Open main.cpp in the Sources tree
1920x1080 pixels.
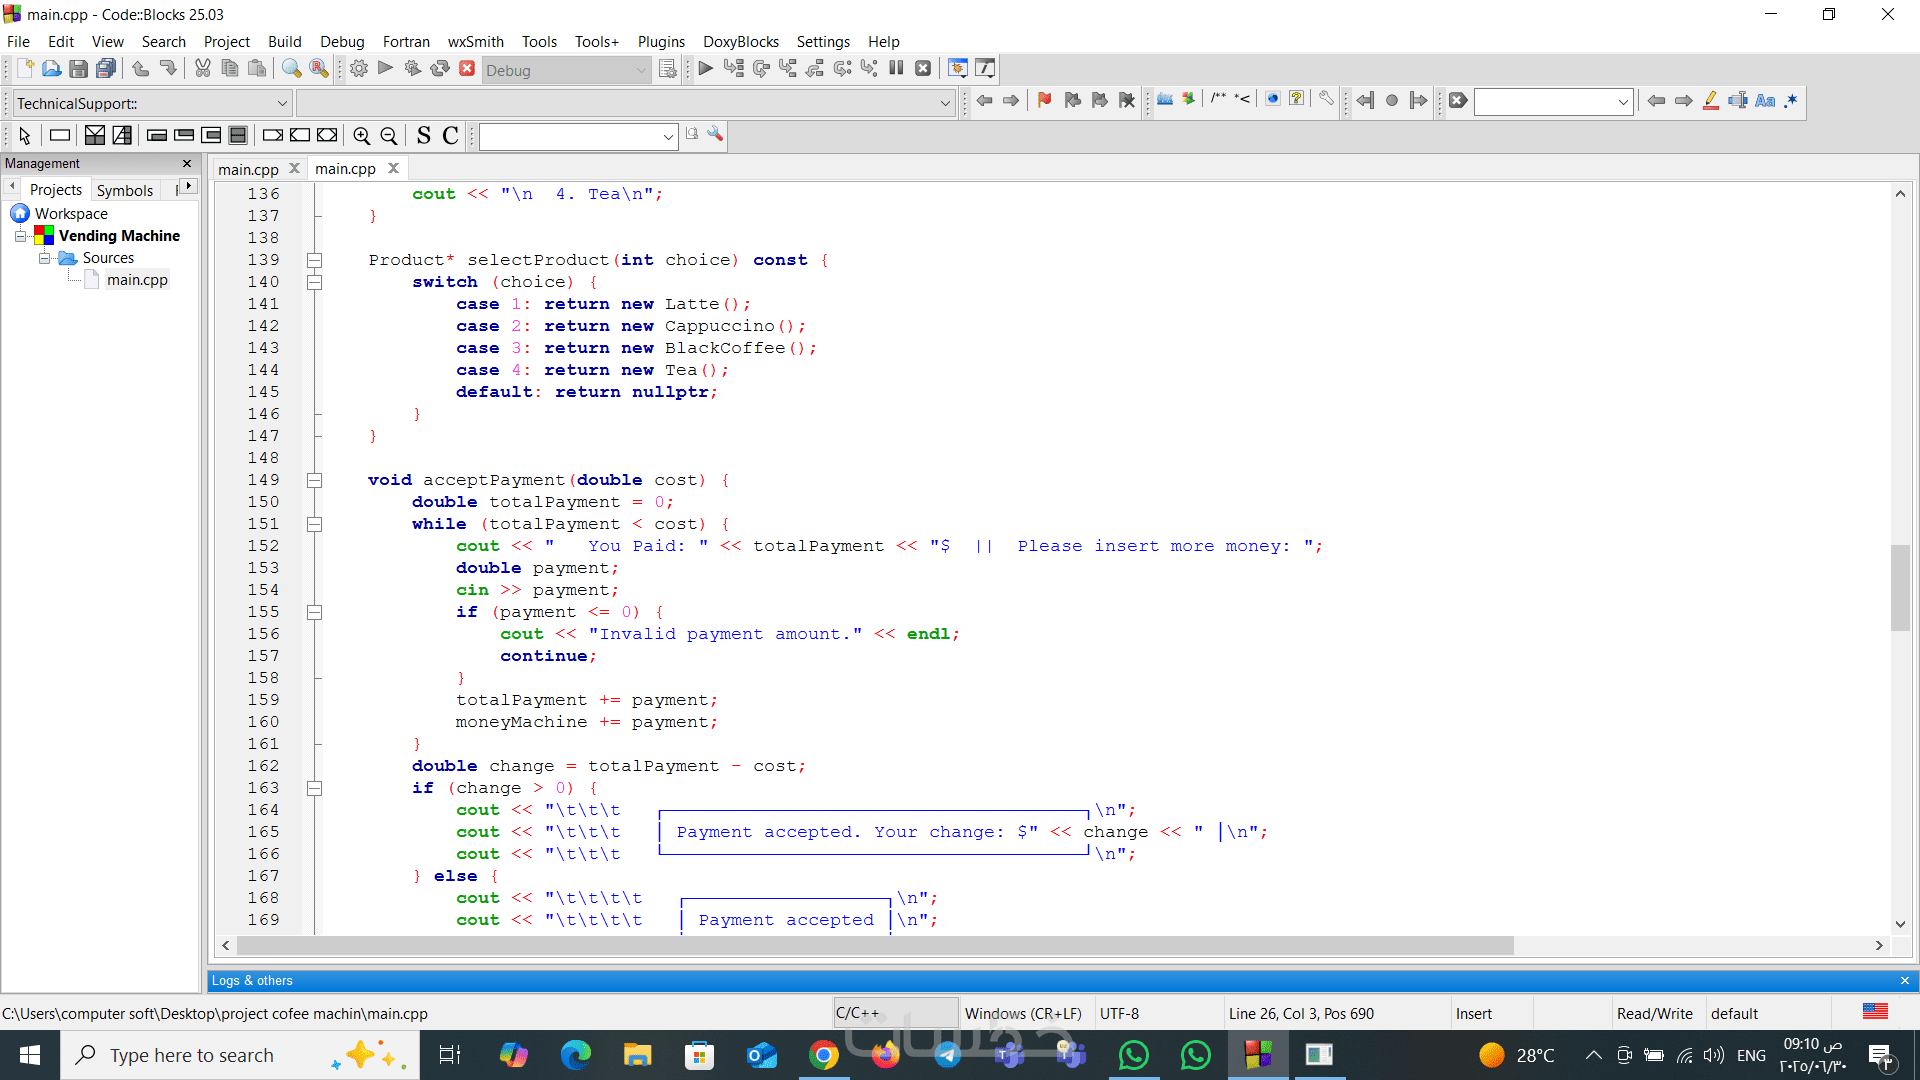point(137,280)
